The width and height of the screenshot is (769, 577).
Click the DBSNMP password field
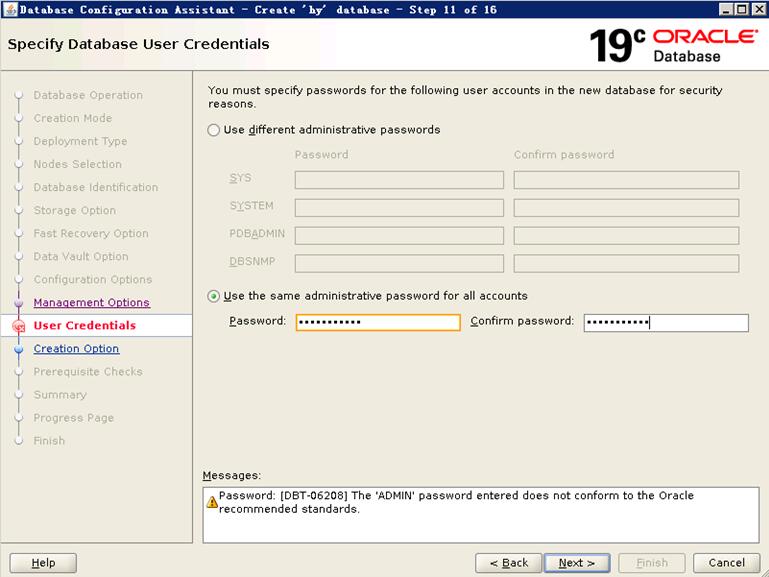[399, 264]
